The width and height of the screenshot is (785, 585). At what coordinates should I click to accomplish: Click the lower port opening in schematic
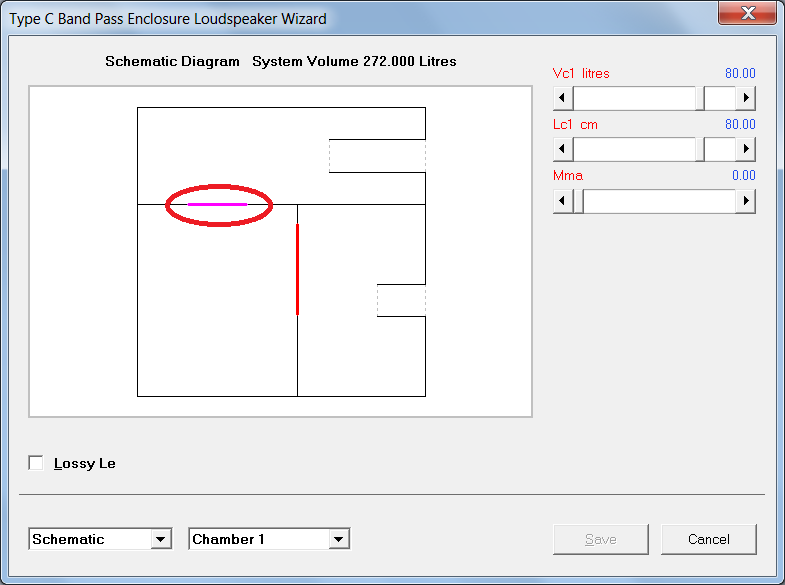[x=401, y=300]
